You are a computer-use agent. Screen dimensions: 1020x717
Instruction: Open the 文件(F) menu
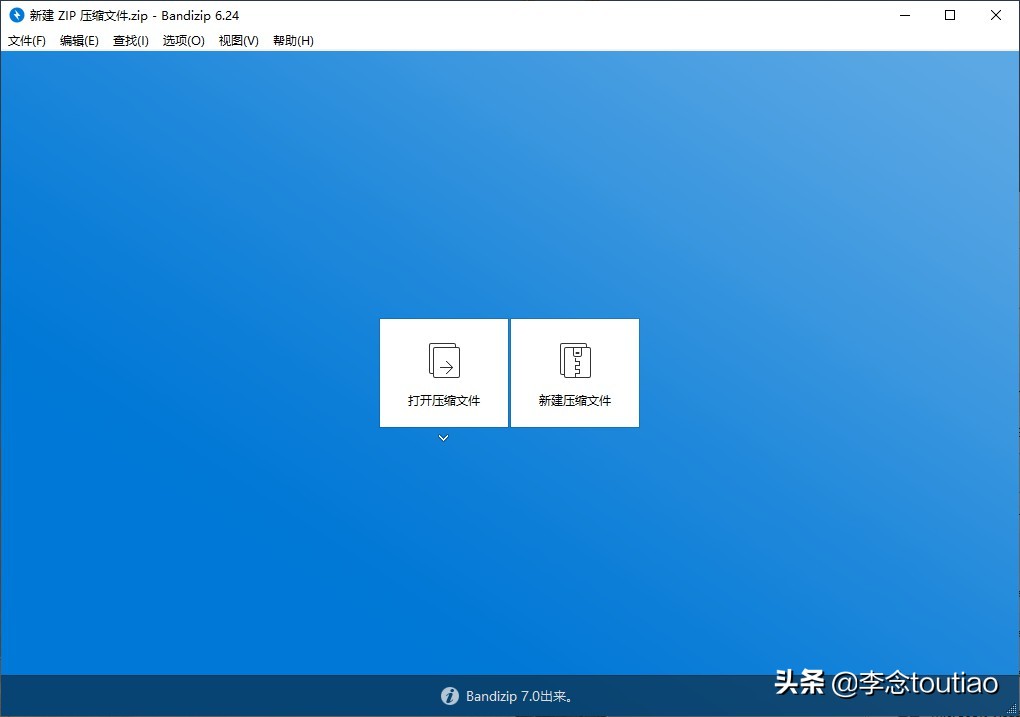(x=27, y=41)
